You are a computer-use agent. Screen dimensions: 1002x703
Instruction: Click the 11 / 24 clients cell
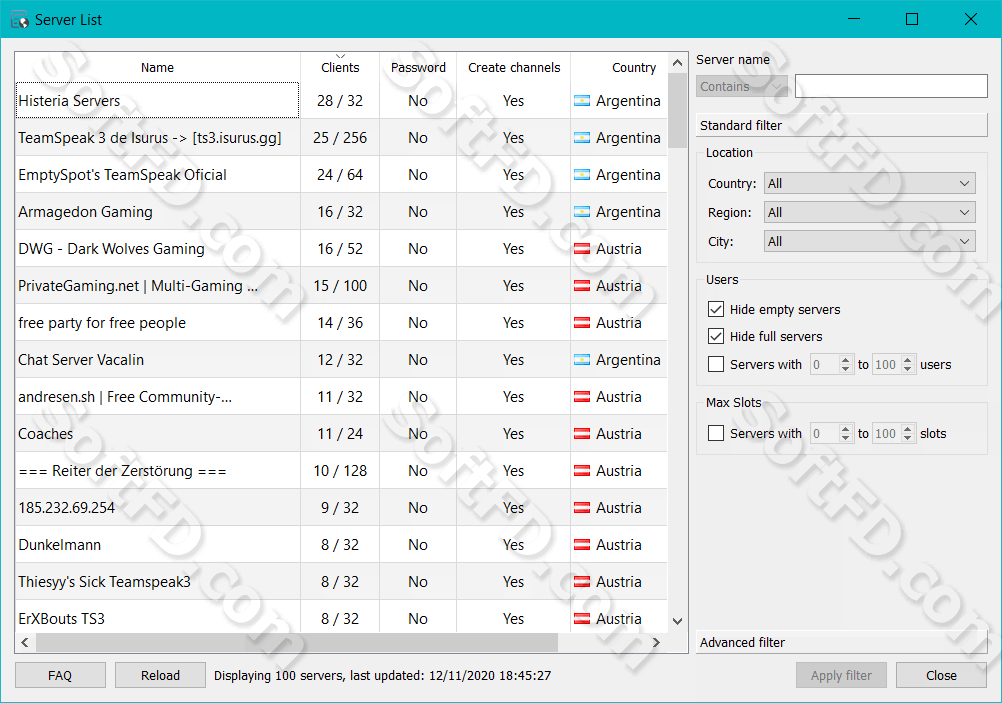click(340, 434)
